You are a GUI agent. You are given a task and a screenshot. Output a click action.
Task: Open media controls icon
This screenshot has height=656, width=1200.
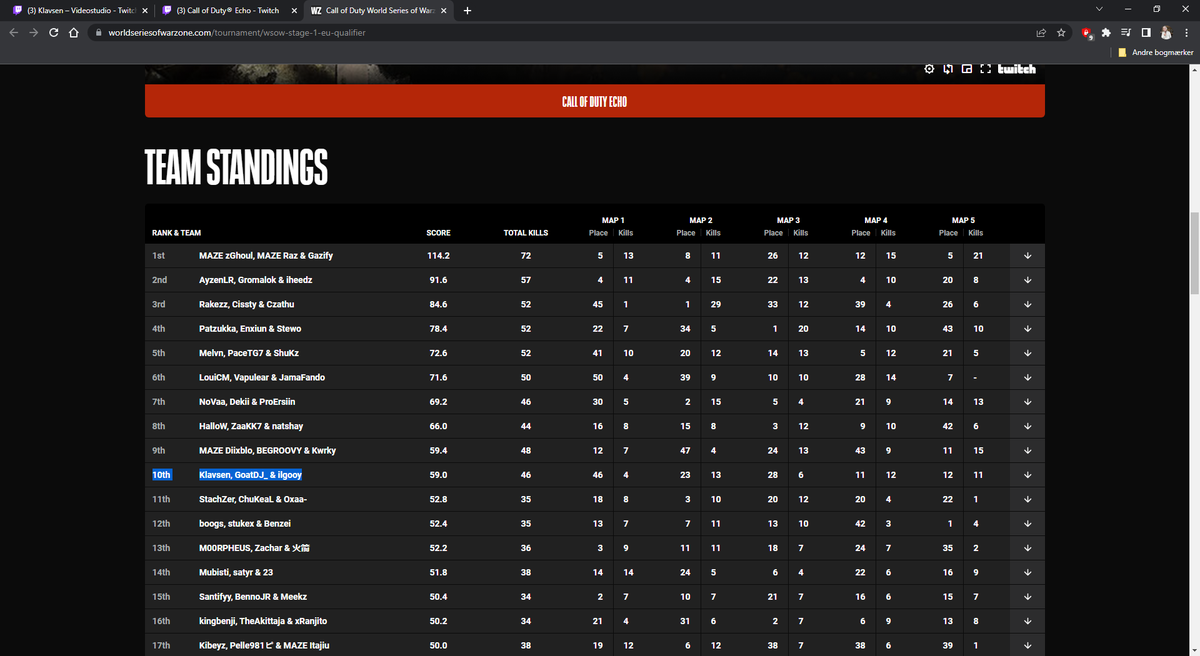1126,32
